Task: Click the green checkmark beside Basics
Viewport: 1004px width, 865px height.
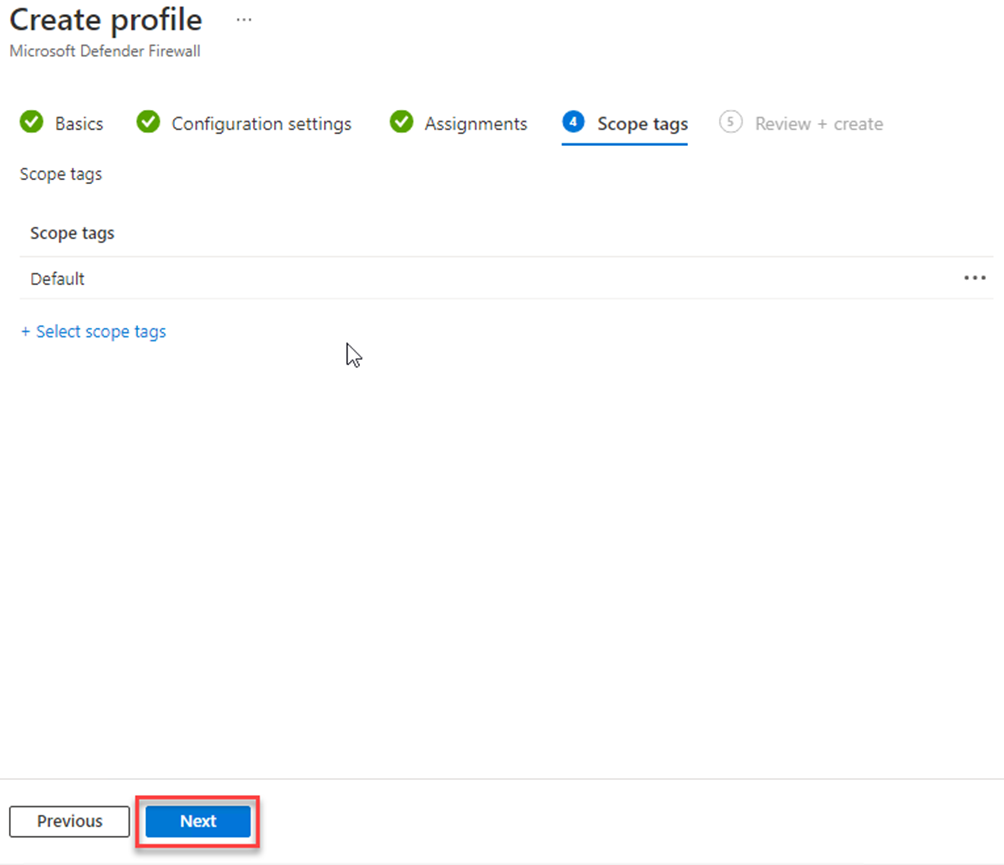Action: [31, 122]
